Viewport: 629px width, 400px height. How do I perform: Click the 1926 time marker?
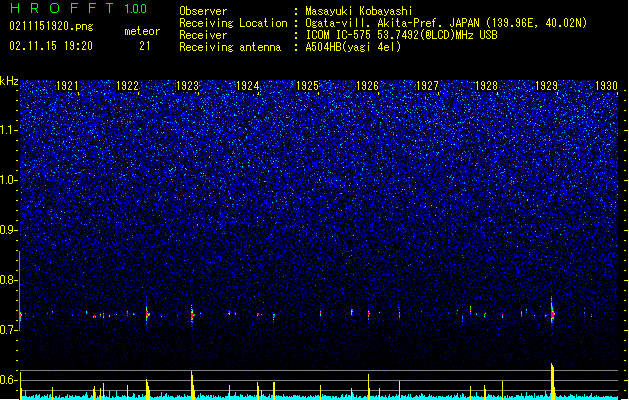[x=367, y=86]
